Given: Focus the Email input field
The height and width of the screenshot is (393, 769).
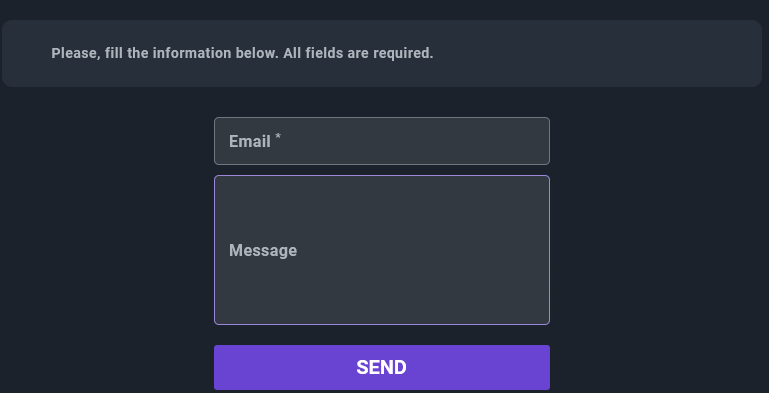Looking at the screenshot, I should pyautogui.click(x=382, y=141).
